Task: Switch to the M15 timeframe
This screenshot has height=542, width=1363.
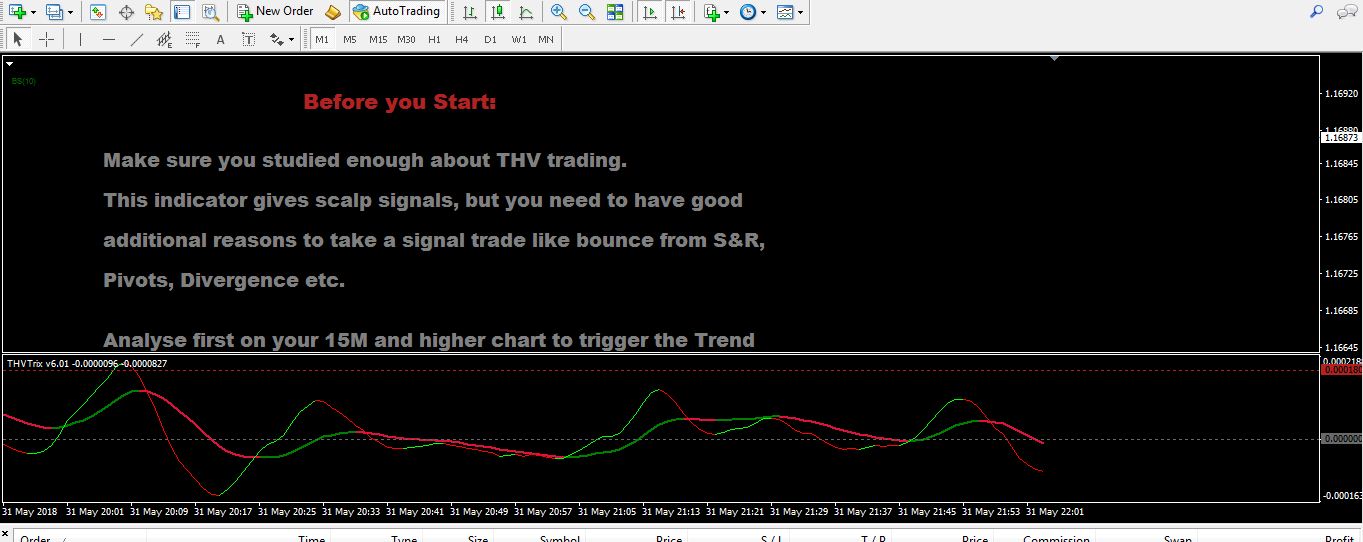Action: tap(377, 40)
